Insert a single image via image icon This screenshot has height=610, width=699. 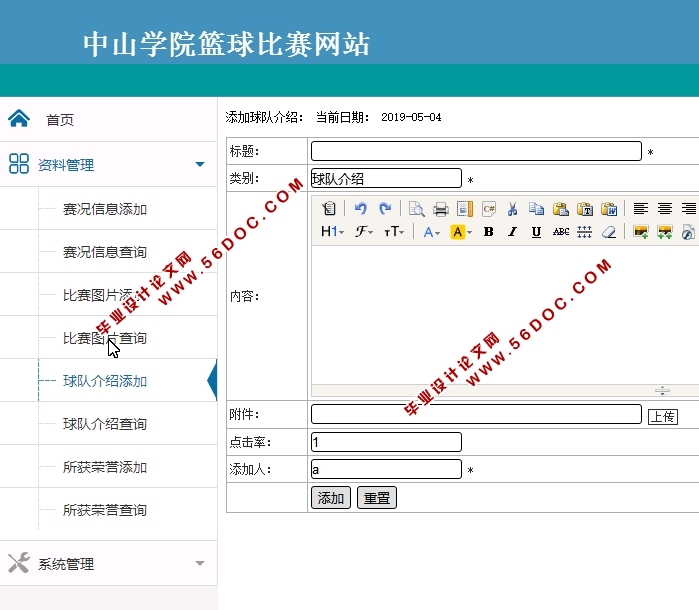641,232
